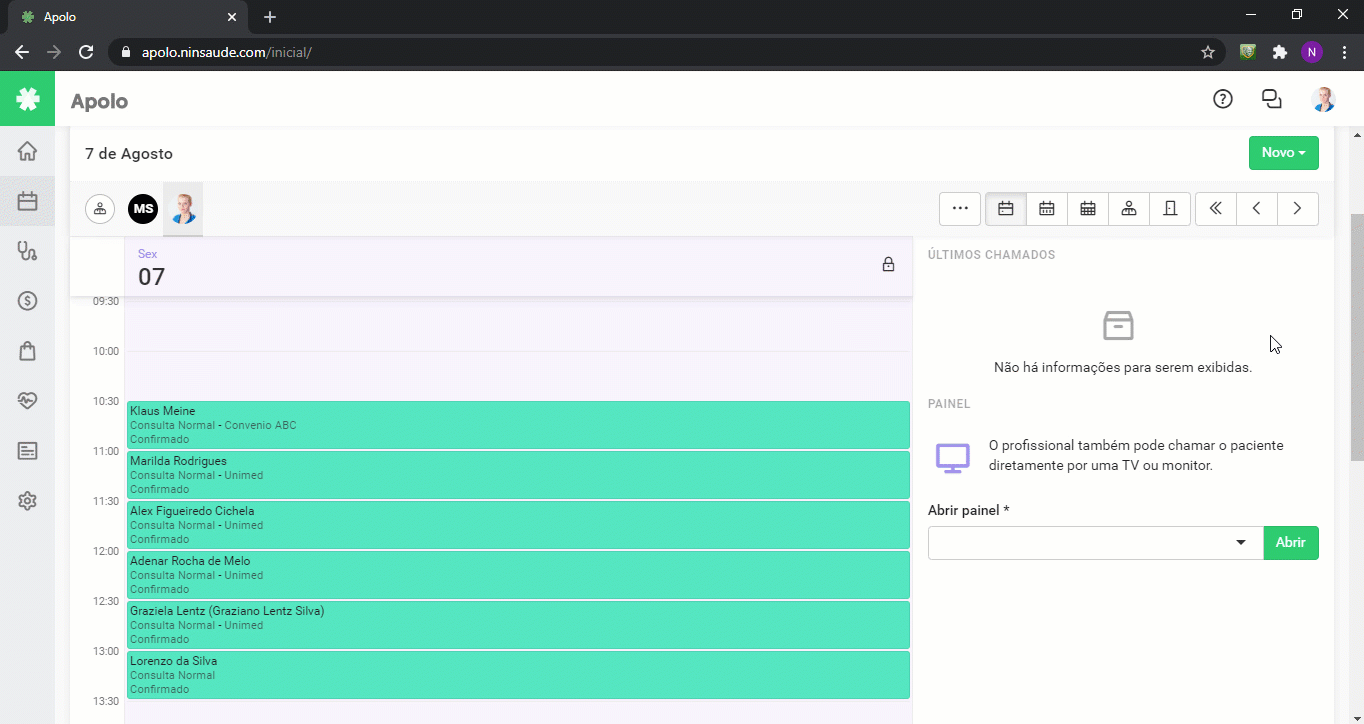The width and height of the screenshot is (1364, 724).
Task: Expand the Novo dropdown button
Action: [x=1284, y=153]
